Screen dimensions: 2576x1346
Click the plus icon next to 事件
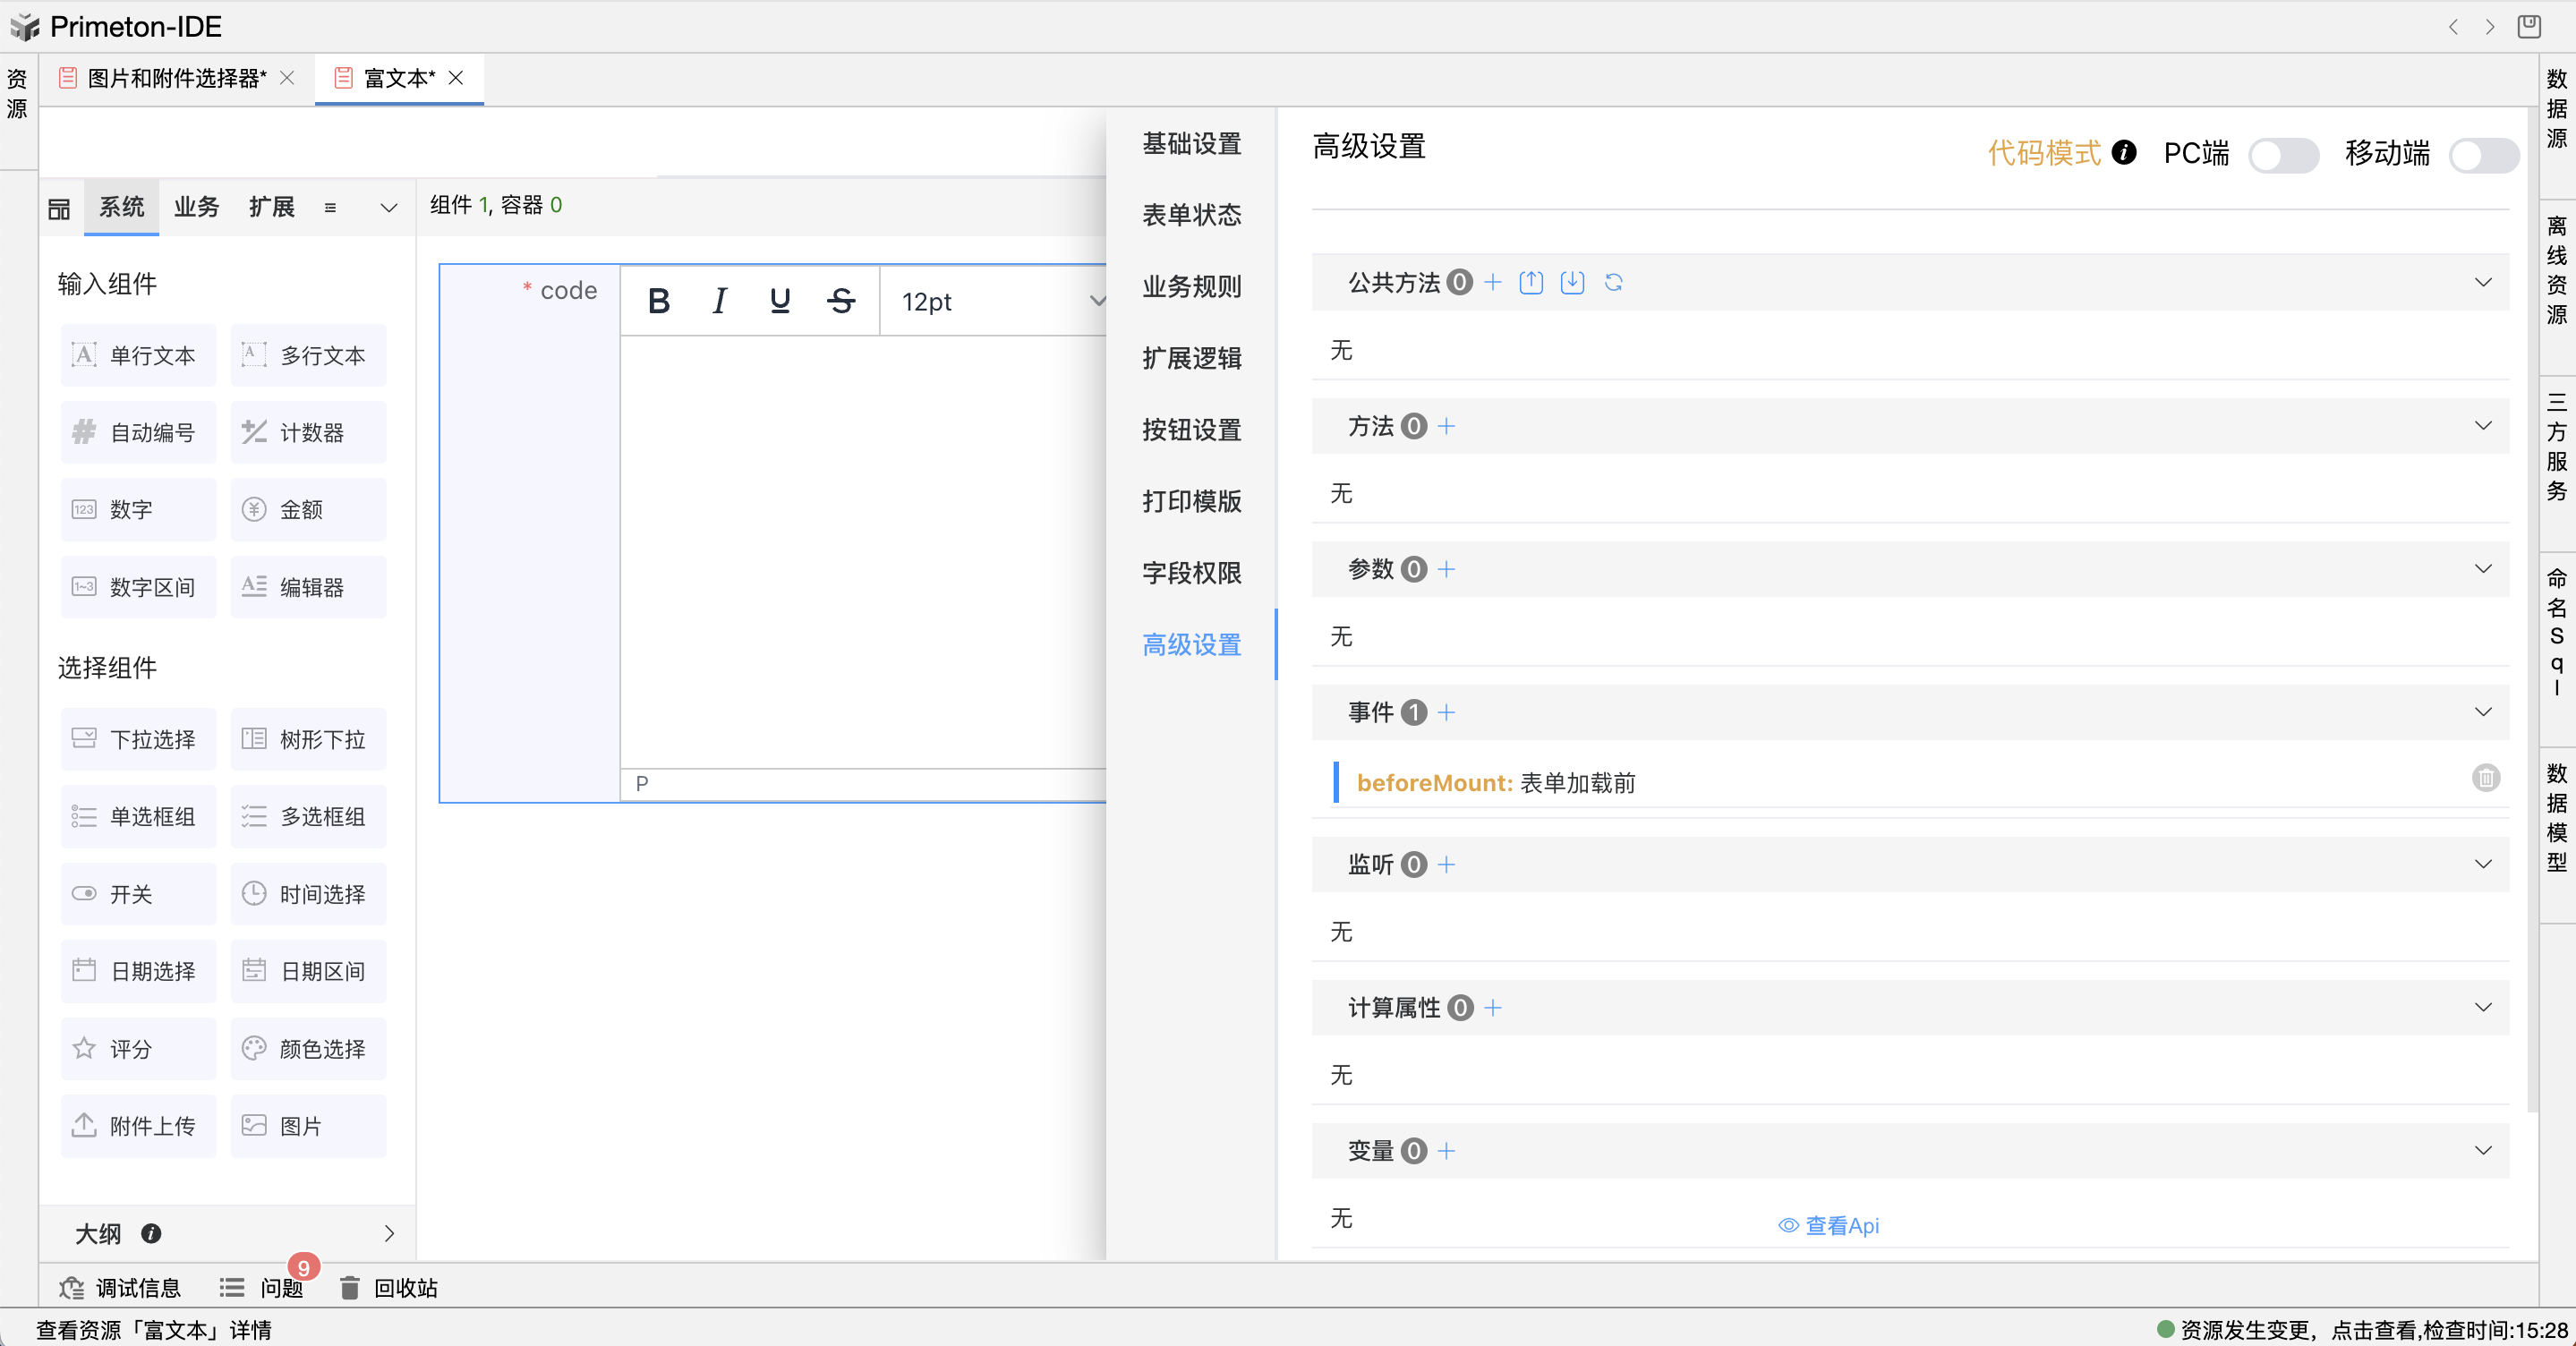pyautogui.click(x=1446, y=713)
